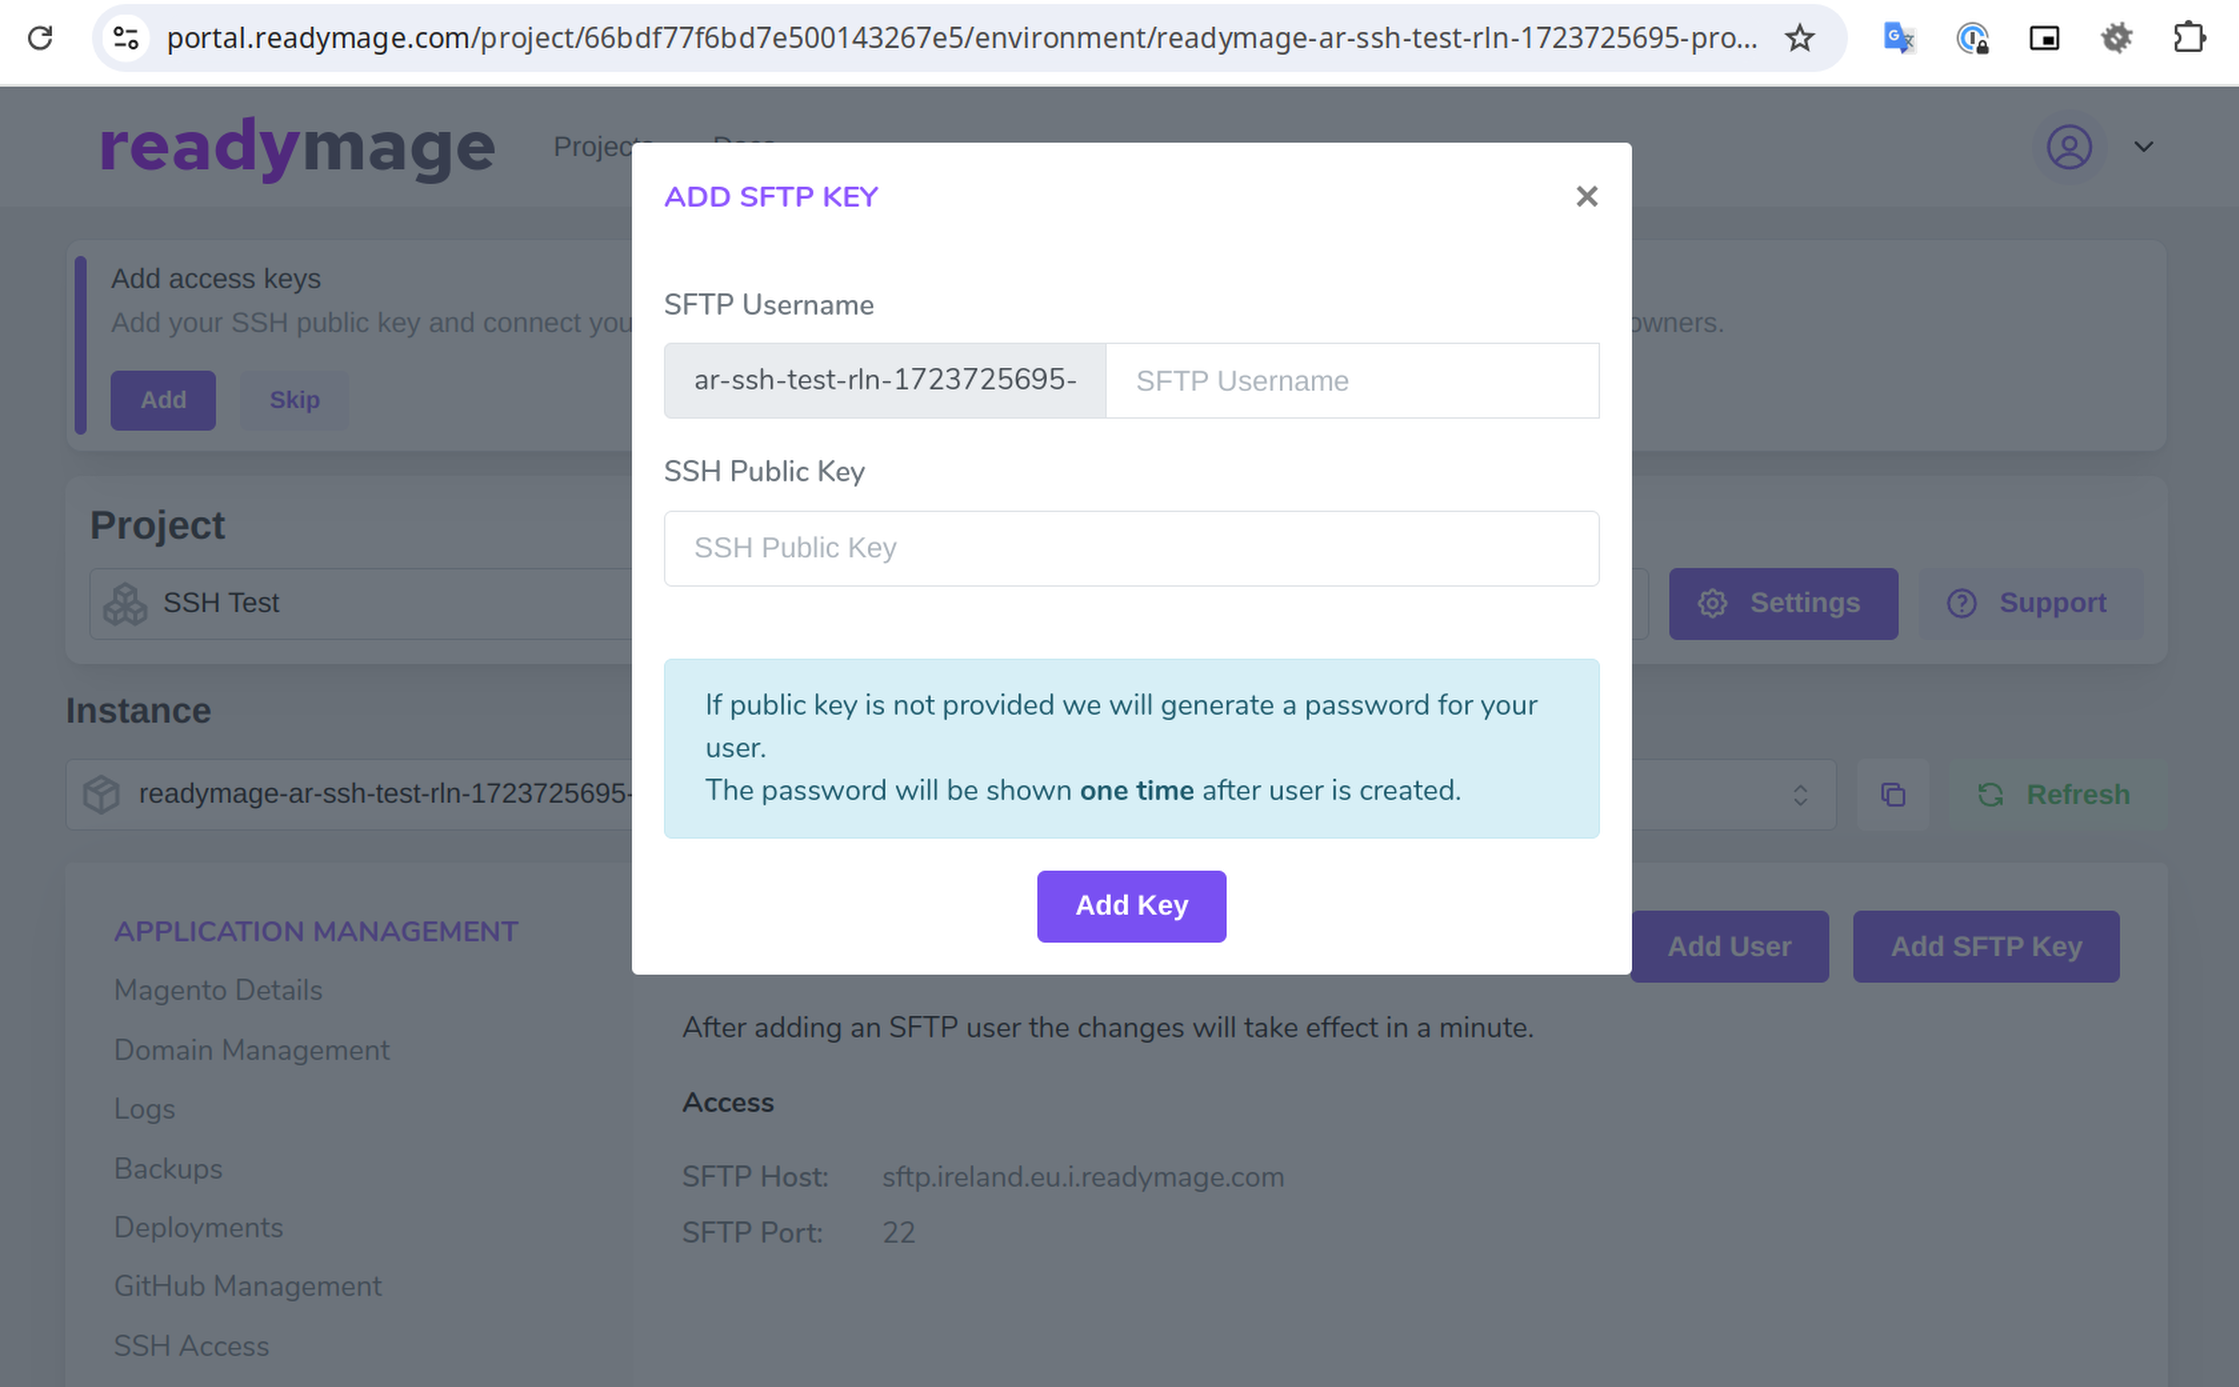Click the browser reload icon
2239x1387 pixels.
40,38
